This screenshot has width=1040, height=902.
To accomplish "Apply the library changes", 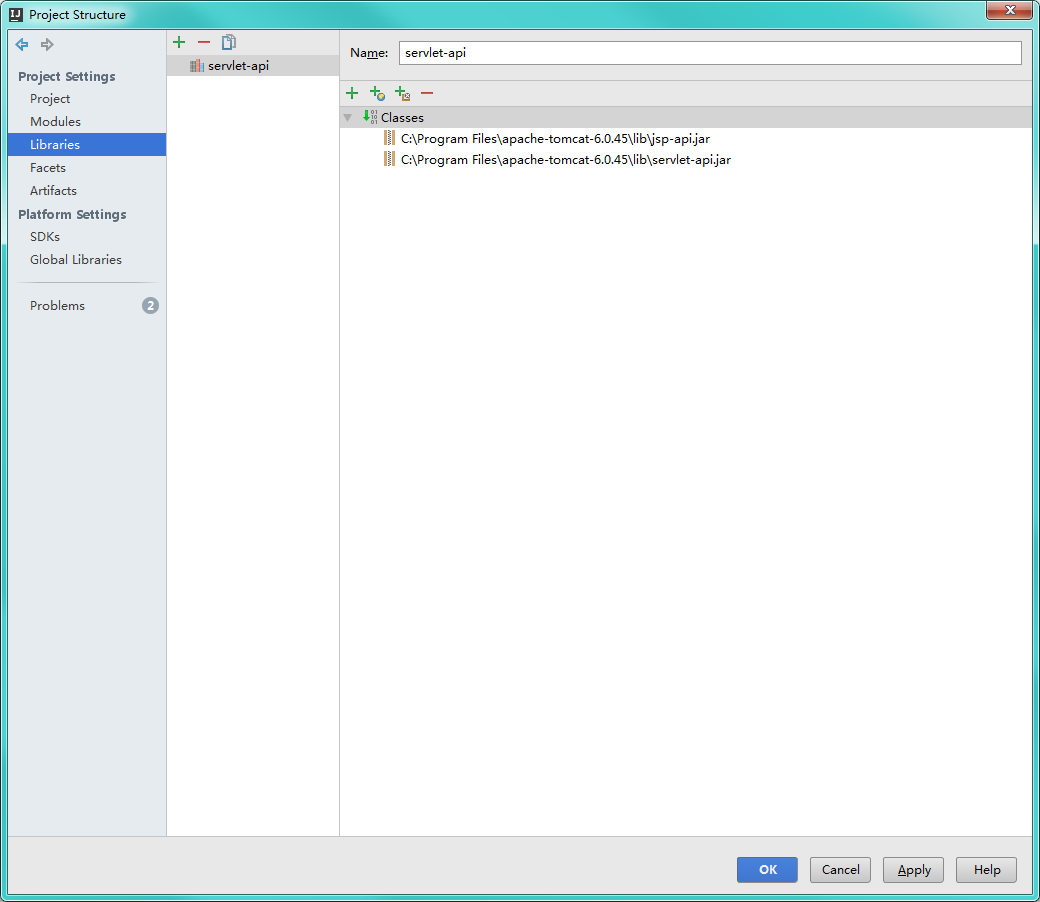I will pyautogui.click(x=913, y=870).
